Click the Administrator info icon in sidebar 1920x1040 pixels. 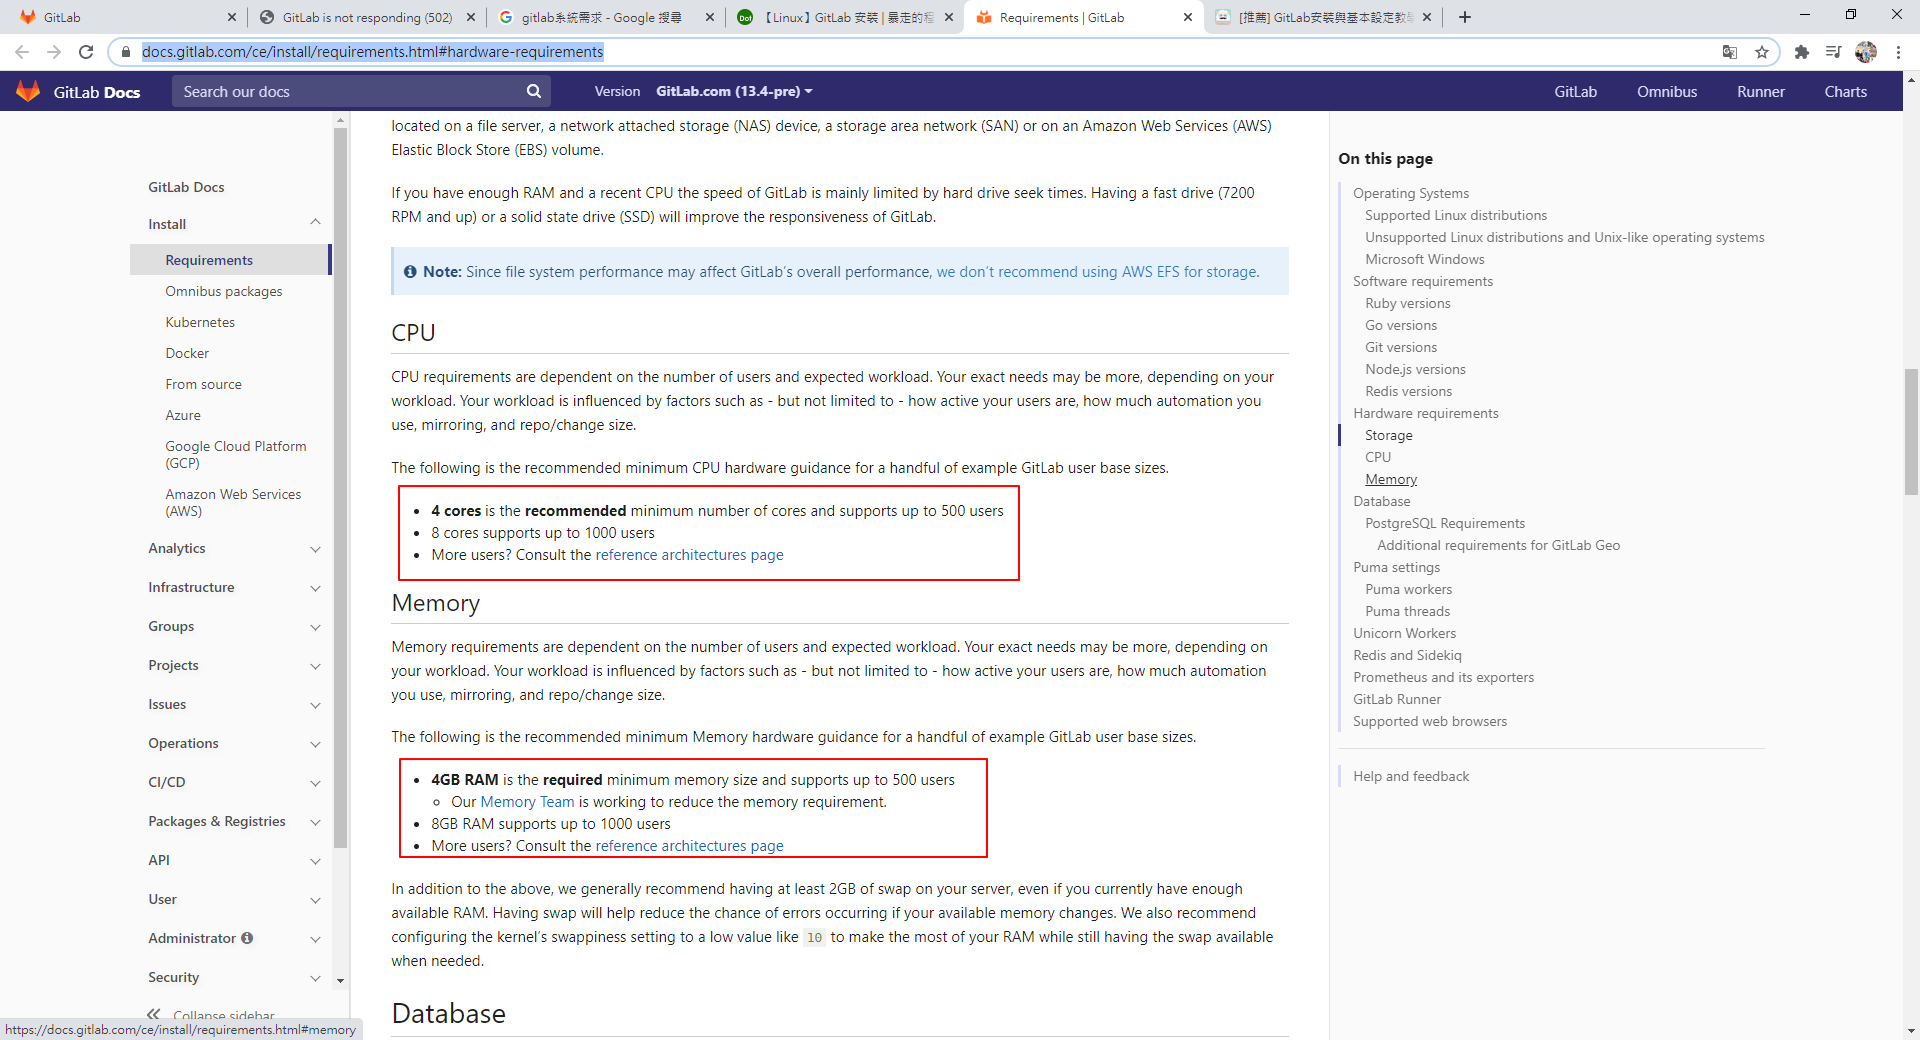(x=247, y=938)
